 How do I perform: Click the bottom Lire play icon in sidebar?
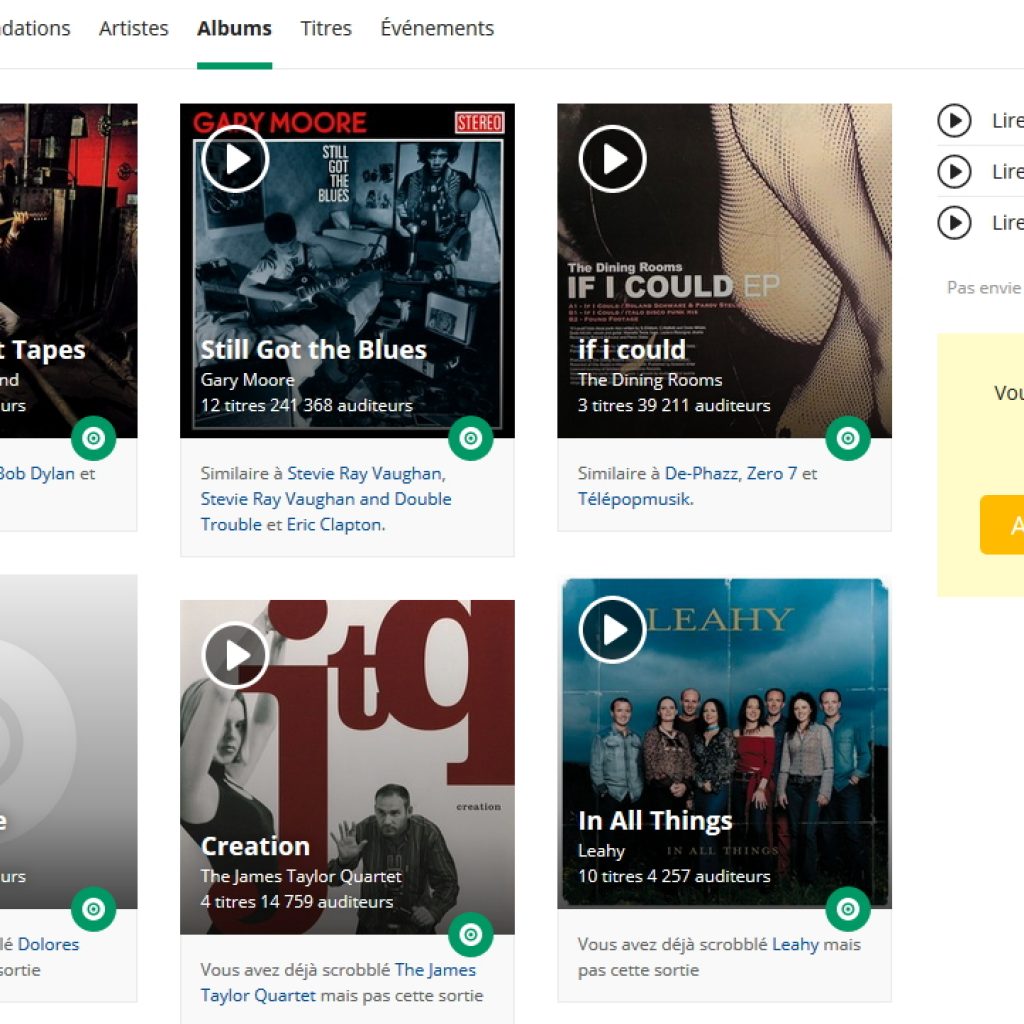[954, 223]
